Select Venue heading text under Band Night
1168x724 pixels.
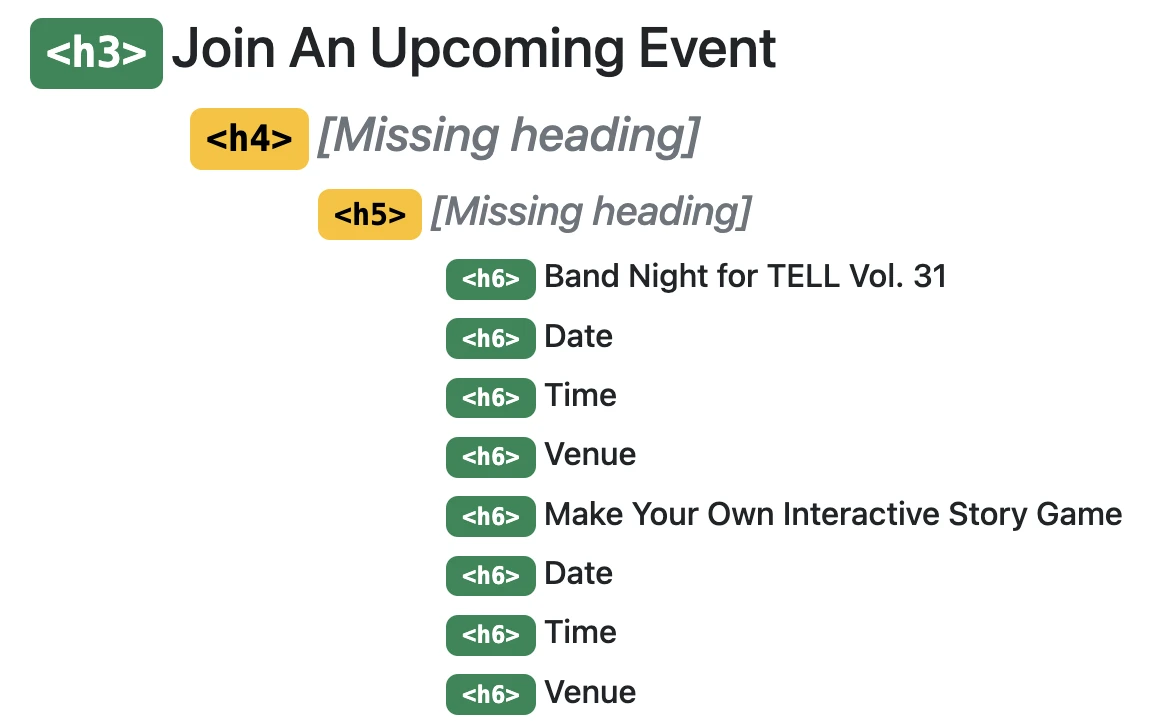[x=590, y=455]
